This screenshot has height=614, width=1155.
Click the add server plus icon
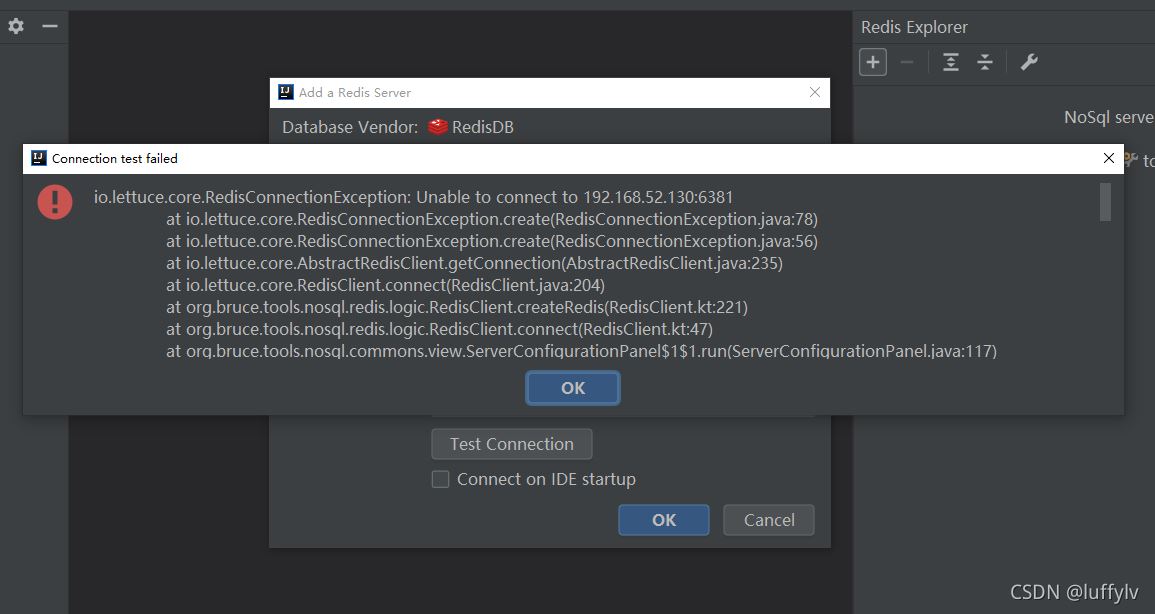click(873, 62)
